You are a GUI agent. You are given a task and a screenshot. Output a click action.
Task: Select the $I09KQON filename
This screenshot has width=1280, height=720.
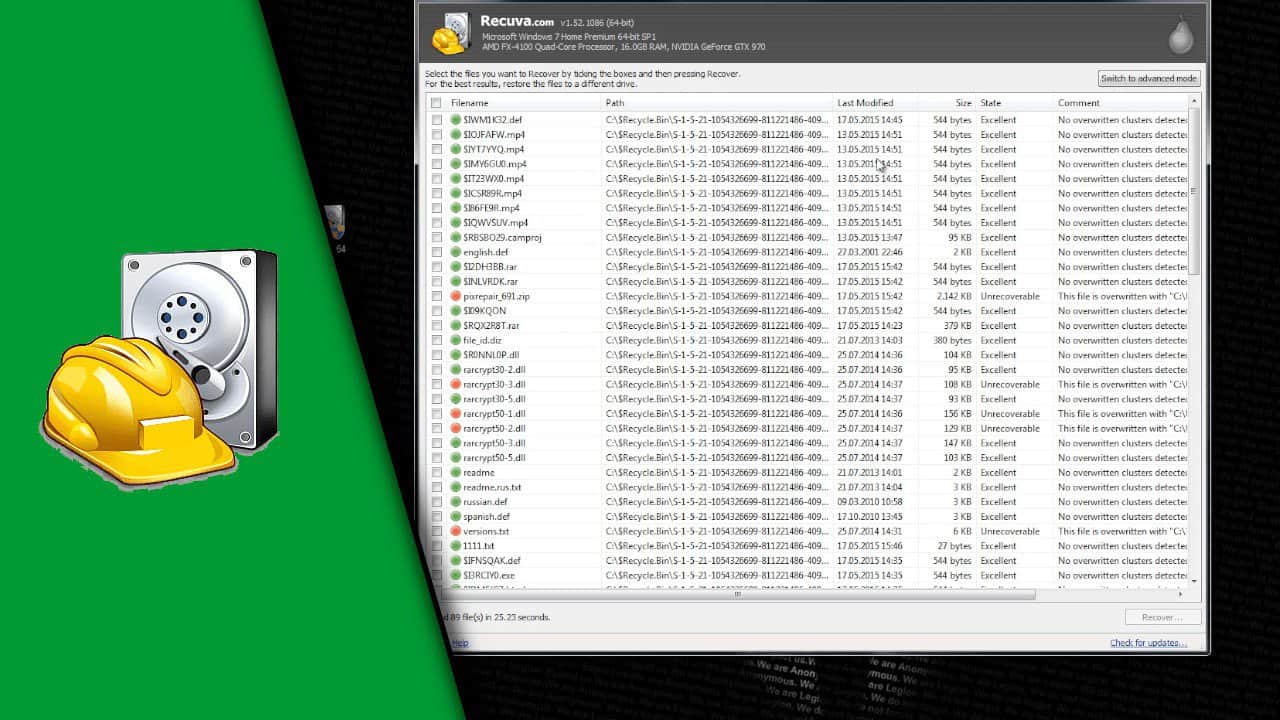tap(485, 311)
